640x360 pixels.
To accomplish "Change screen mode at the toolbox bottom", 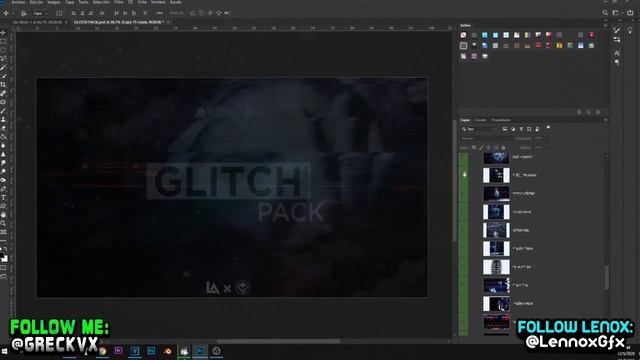I will point(3,277).
